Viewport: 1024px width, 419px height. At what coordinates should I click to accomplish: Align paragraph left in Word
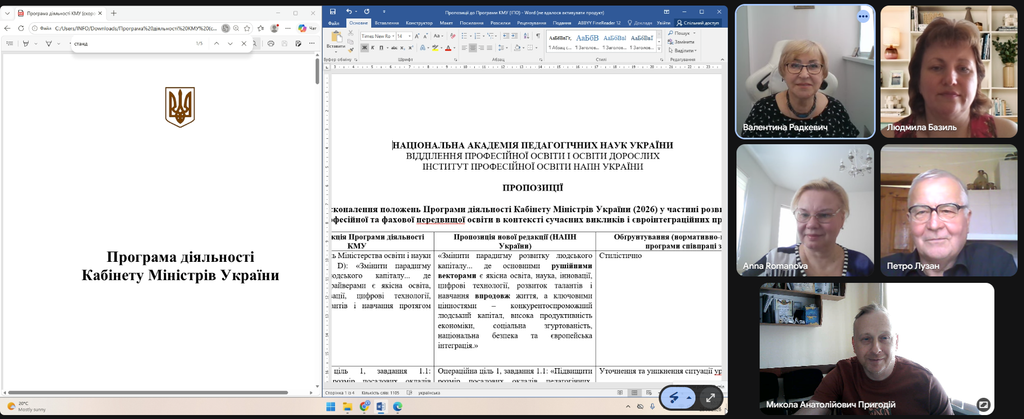(464, 48)
